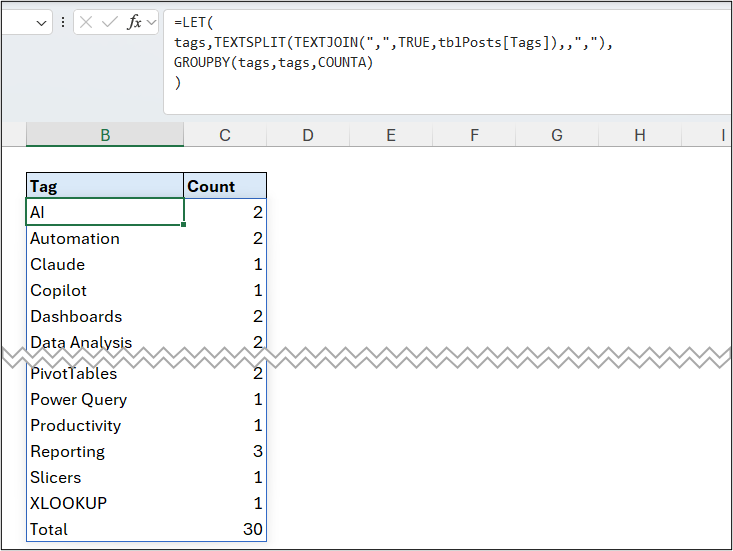The image size is (733, 551).
Task: Select column G header
Action: tap(557, 135)
